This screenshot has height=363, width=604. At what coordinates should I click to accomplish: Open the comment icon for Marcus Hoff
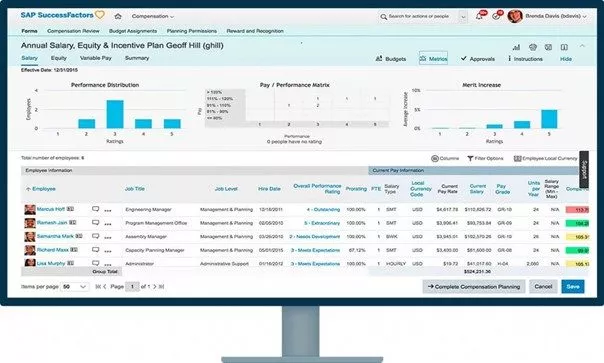[96, 209]
